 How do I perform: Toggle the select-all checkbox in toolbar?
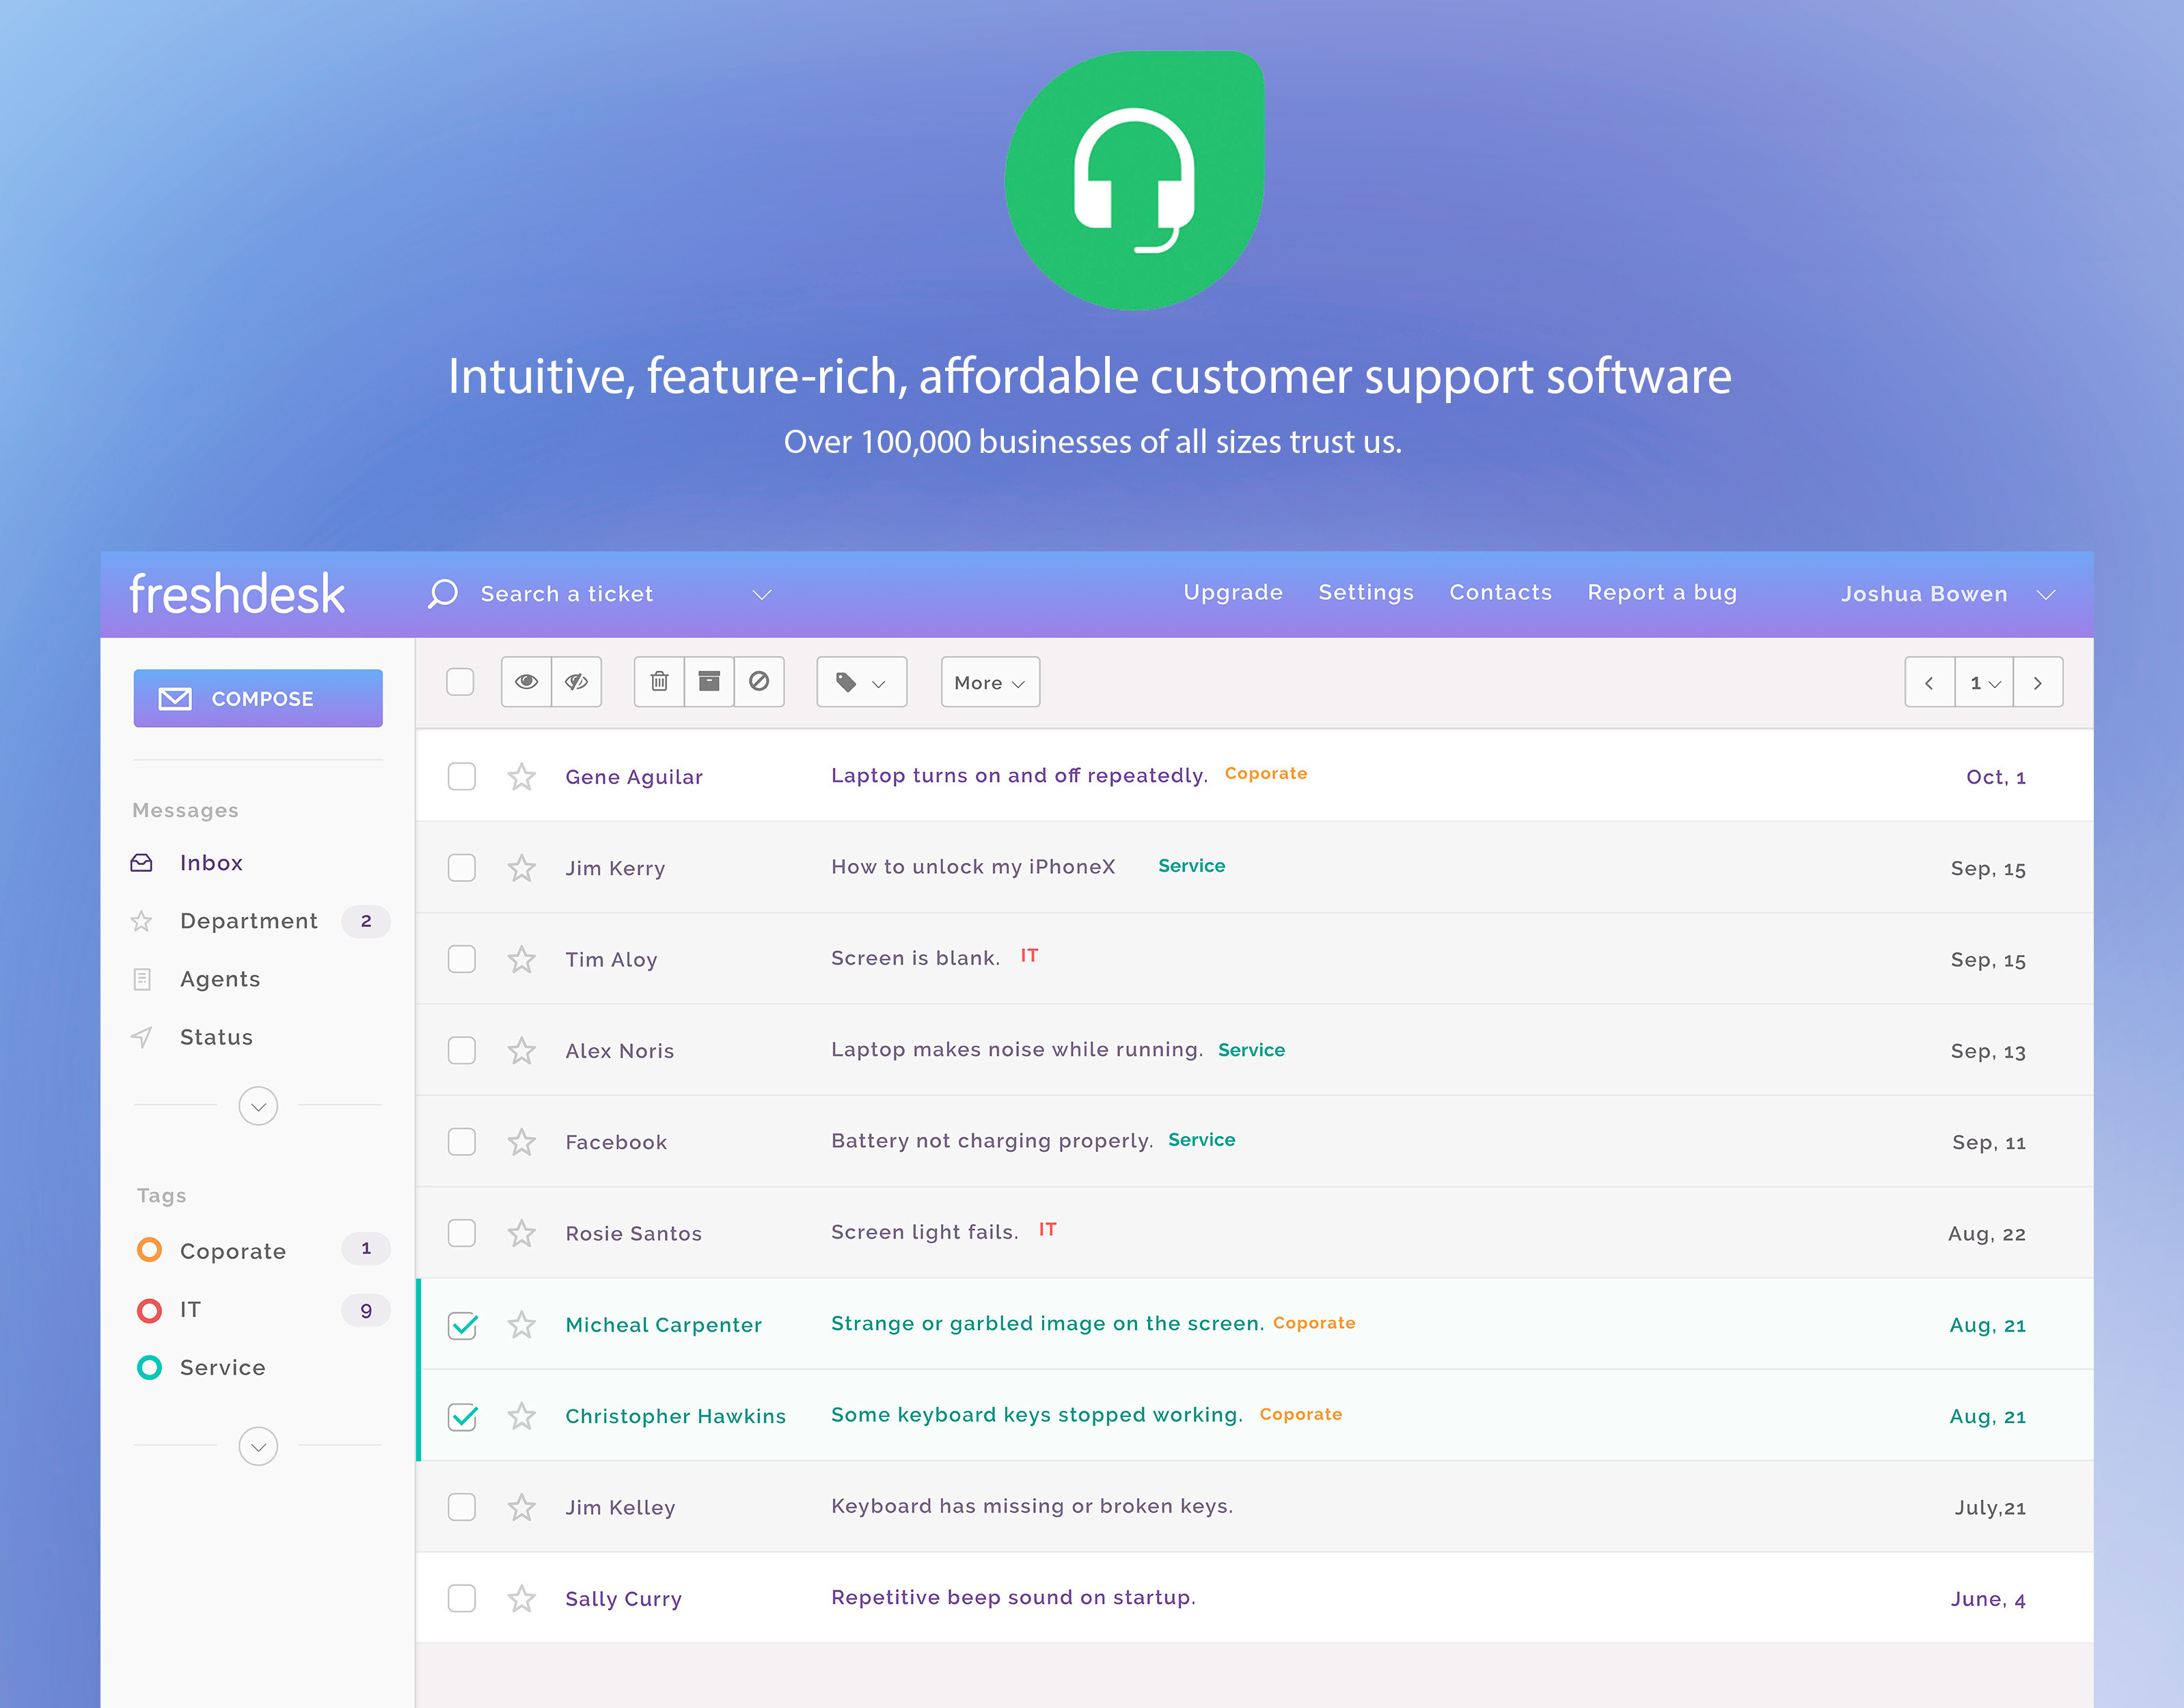(x=460, y=682)
